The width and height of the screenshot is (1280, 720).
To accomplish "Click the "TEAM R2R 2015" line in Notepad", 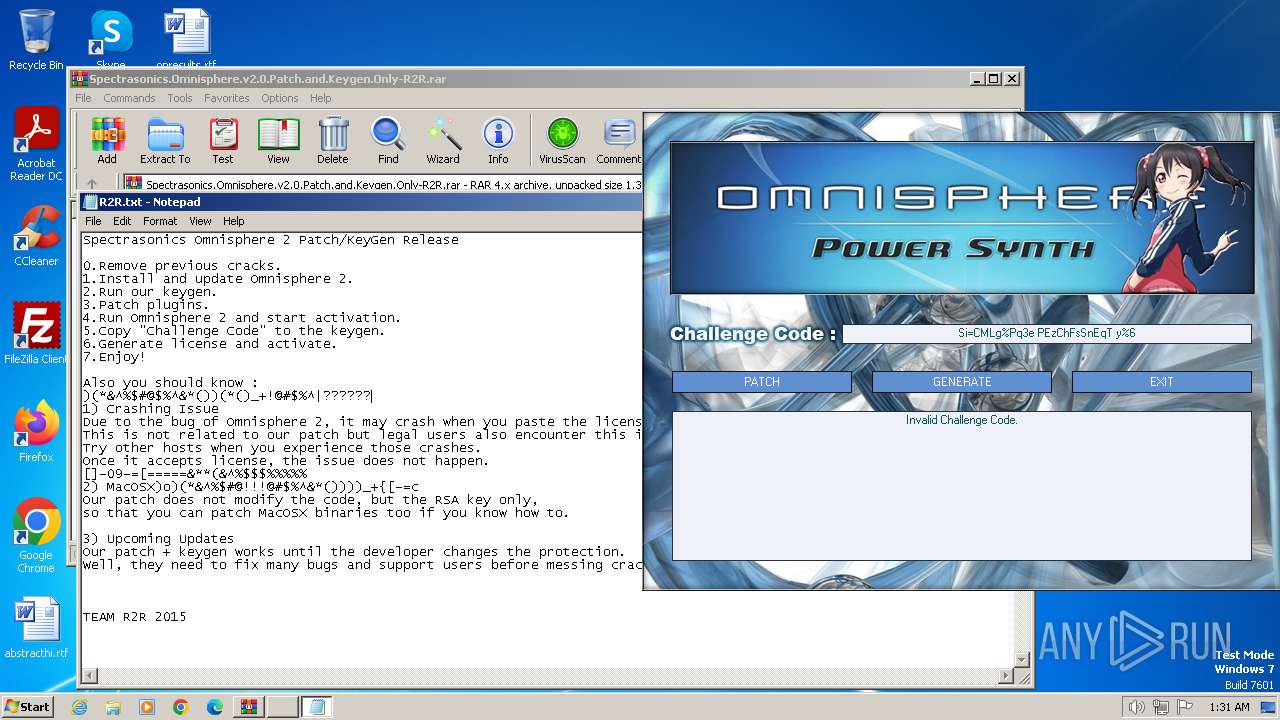I will pyautogui.click(x=134, y=617).
